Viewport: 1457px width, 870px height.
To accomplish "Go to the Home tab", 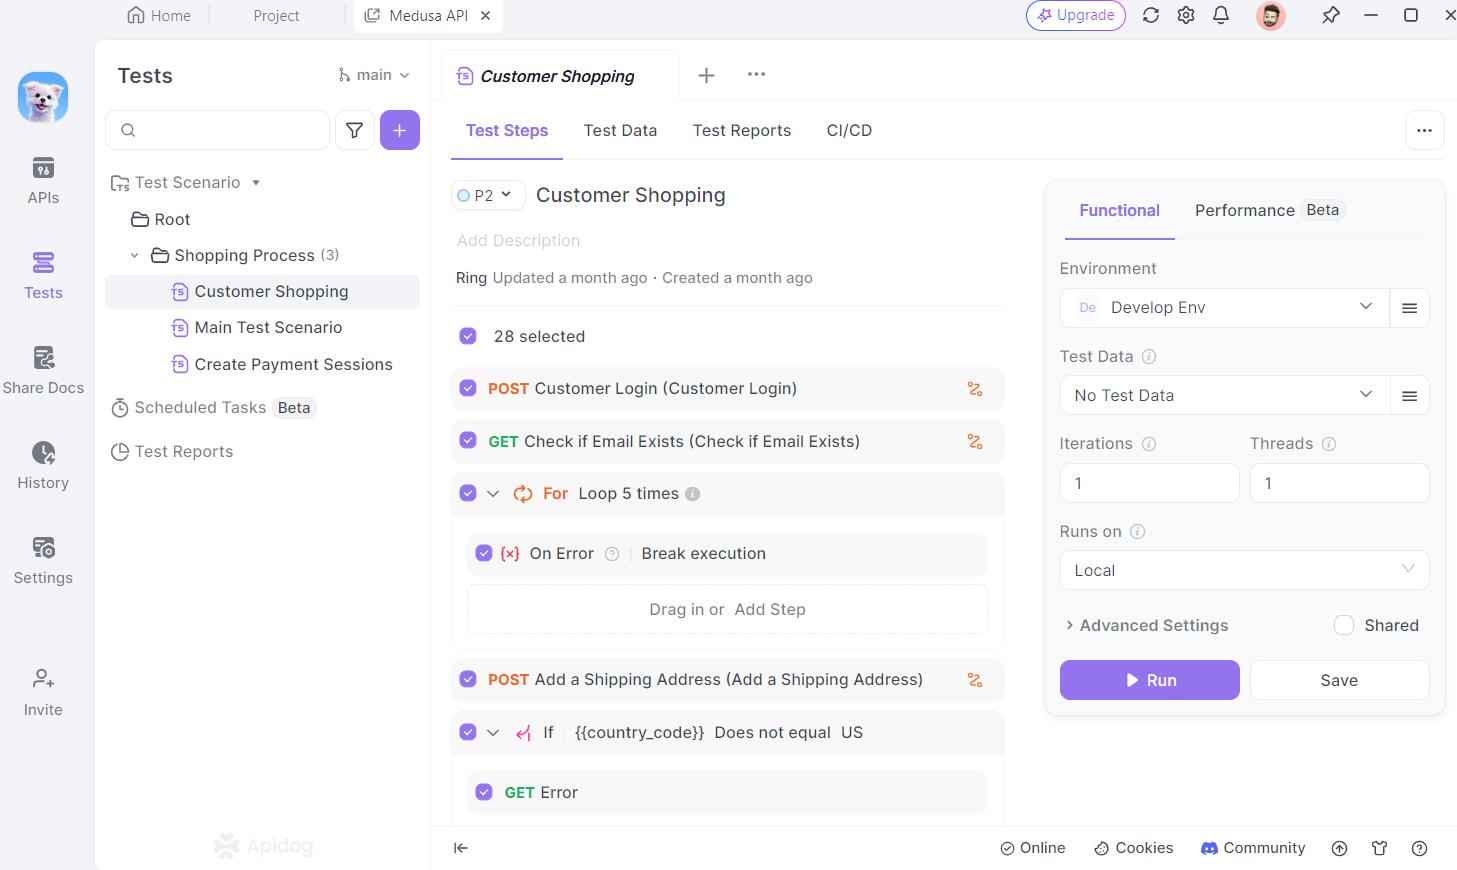I will click(x=159, y=16).
